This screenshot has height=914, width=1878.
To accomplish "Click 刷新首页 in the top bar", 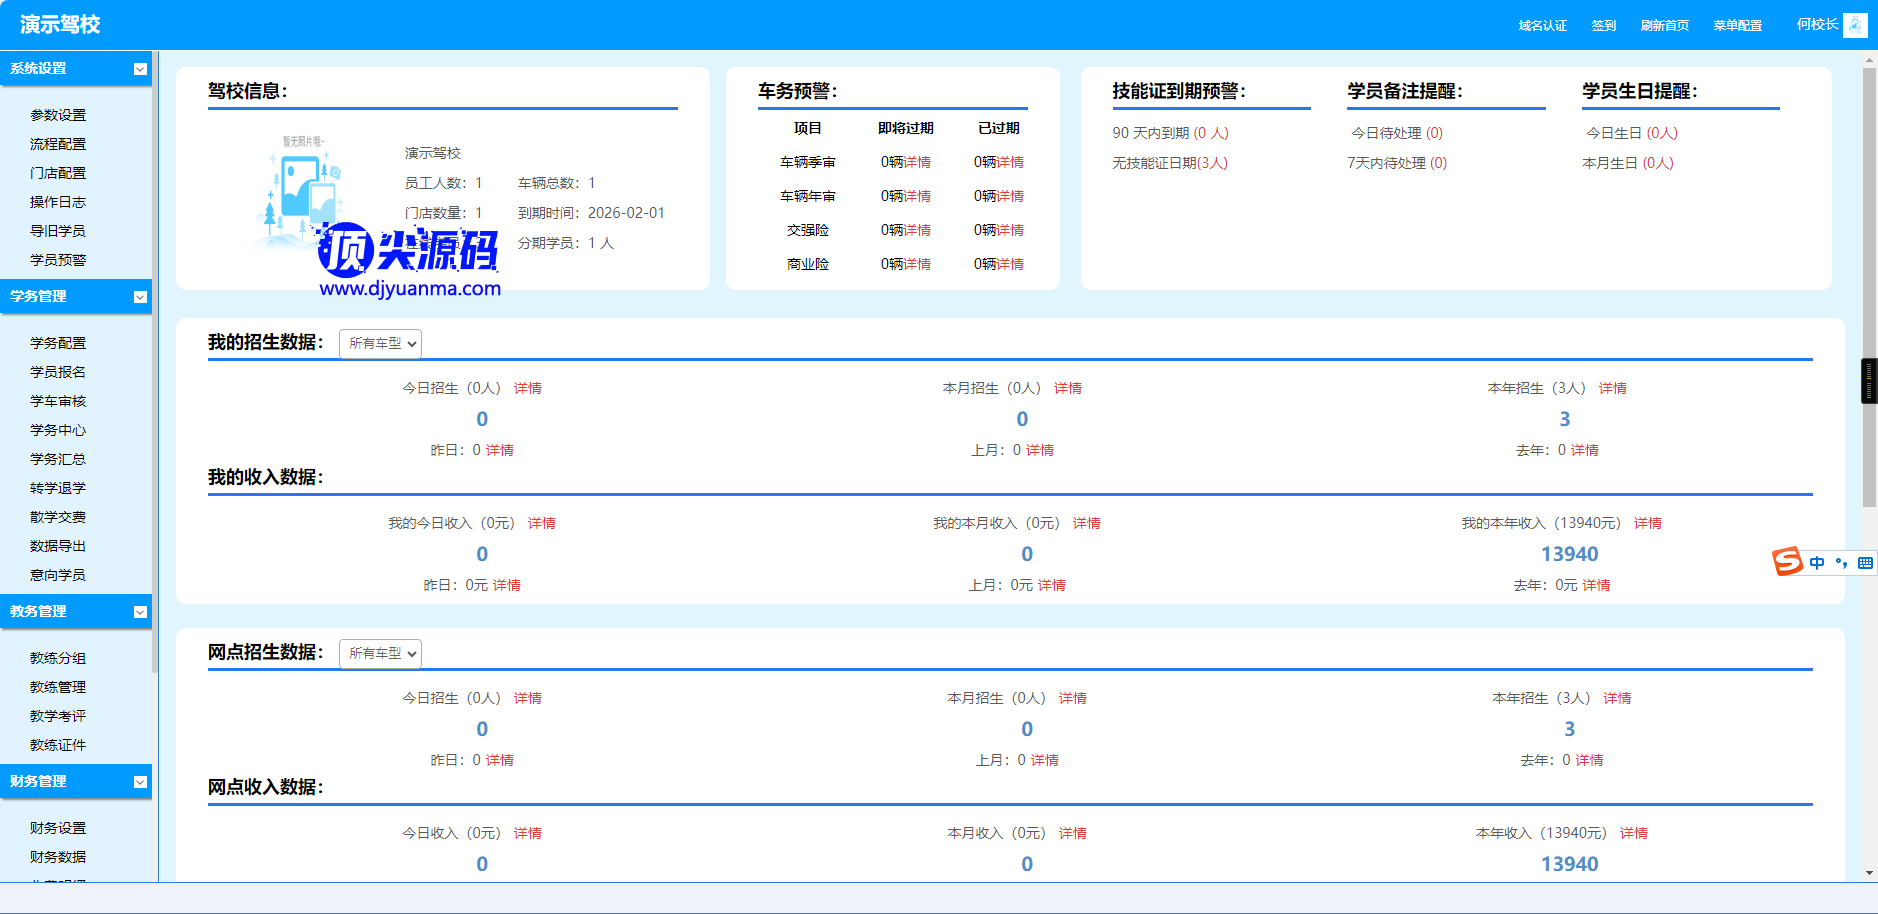I will coord(1664,26).
